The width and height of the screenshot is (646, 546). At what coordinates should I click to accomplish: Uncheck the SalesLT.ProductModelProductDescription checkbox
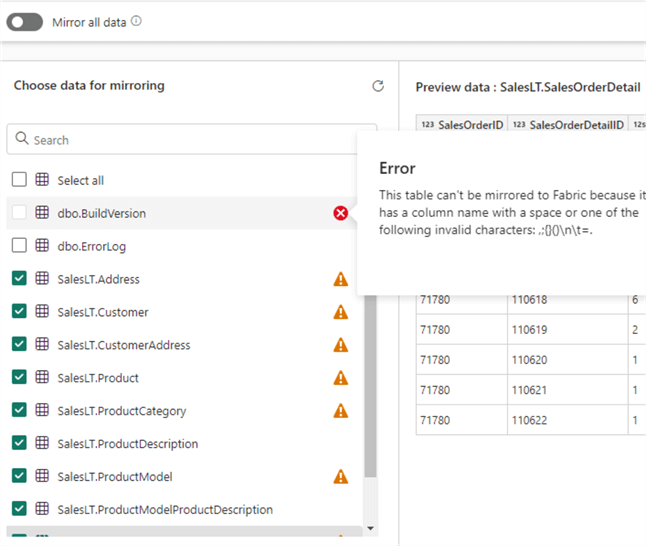click(19, 509)
